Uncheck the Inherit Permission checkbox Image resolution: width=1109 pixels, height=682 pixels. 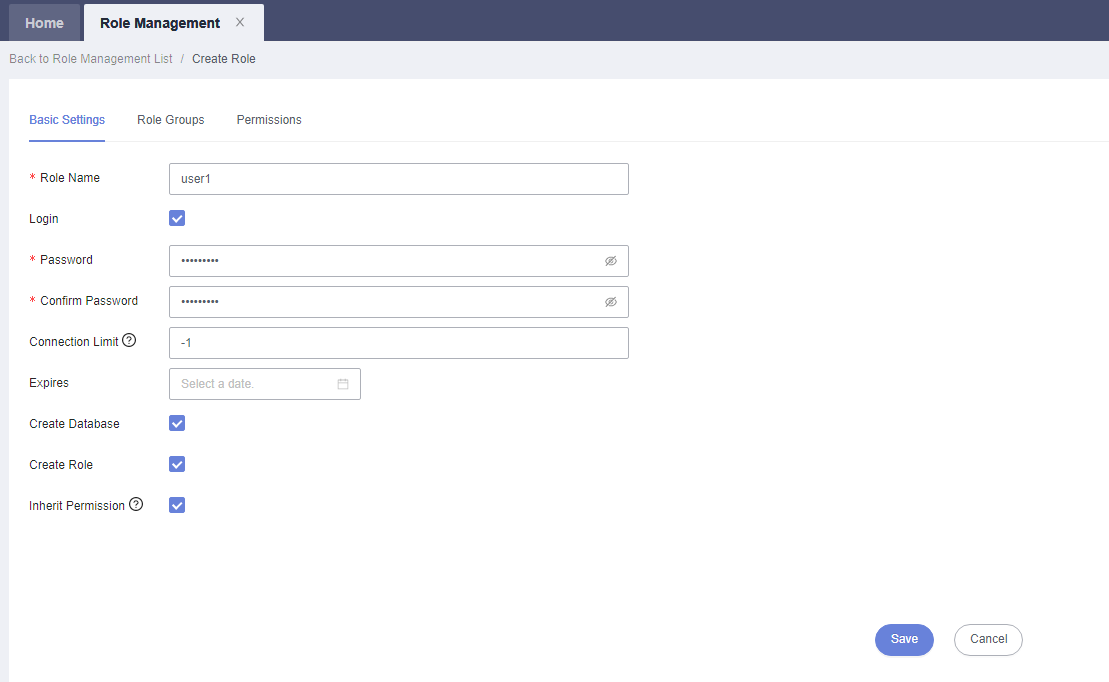pos(177,505)
